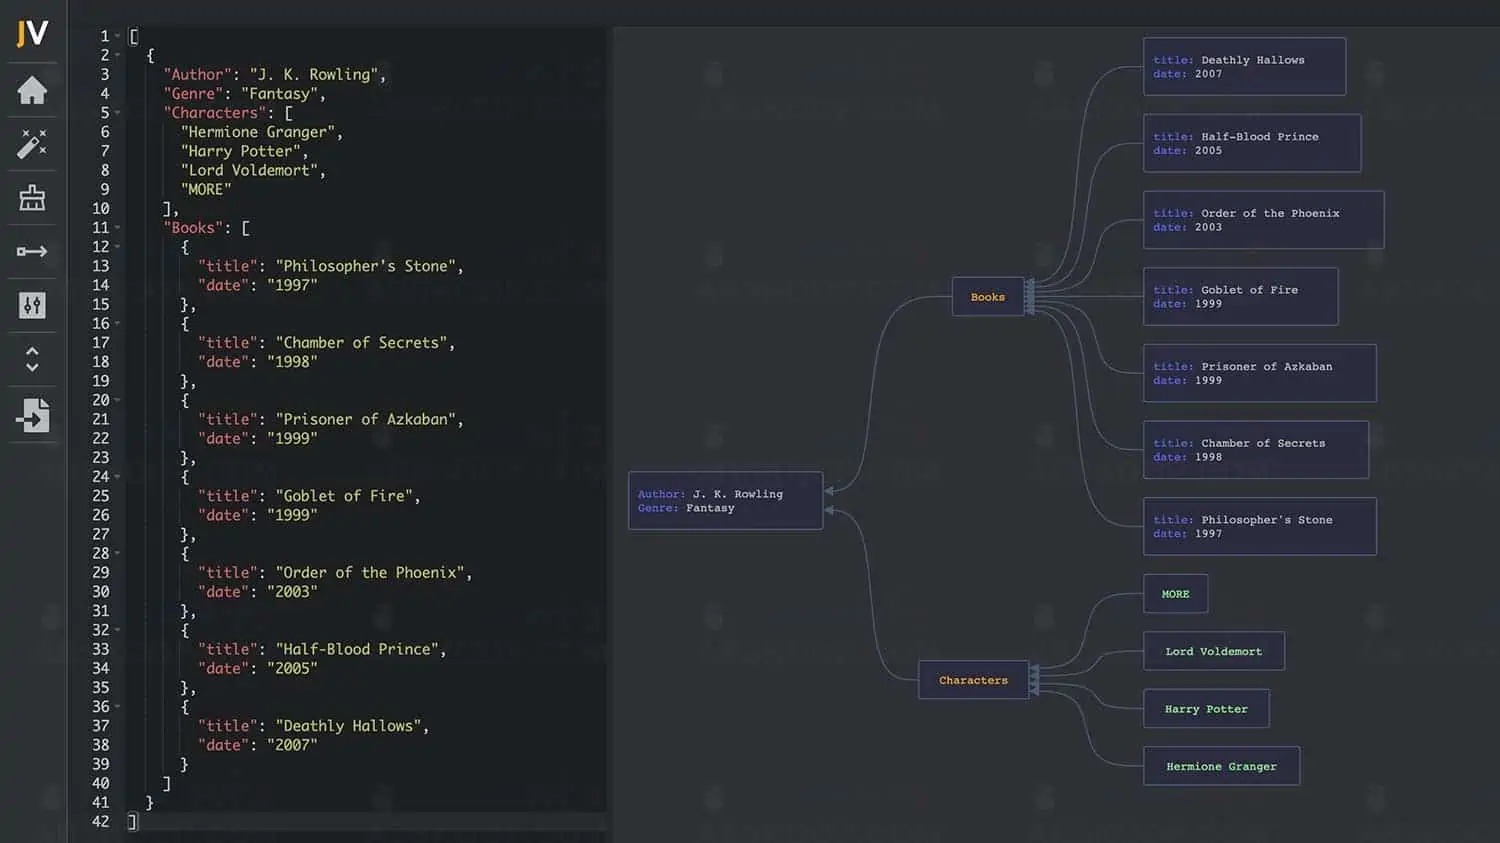This screenshot has width=1500, height=843.
Task: Click the magic wand format icon
Action: point(32,144)
